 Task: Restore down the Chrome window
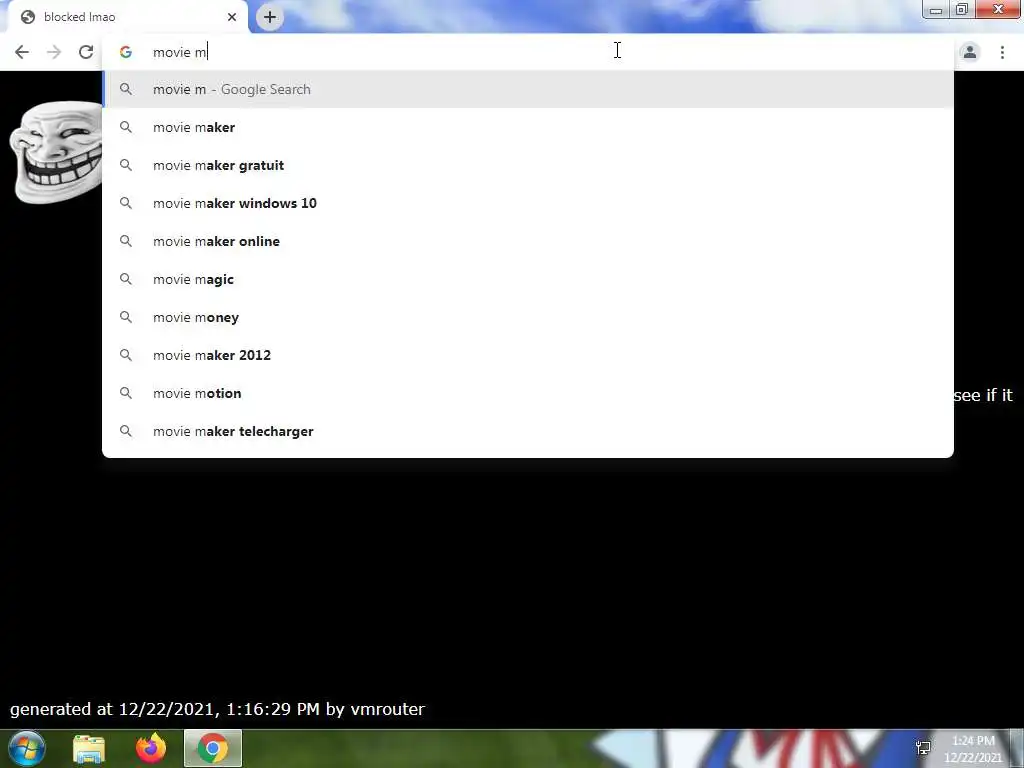click(x=962, y=9)
